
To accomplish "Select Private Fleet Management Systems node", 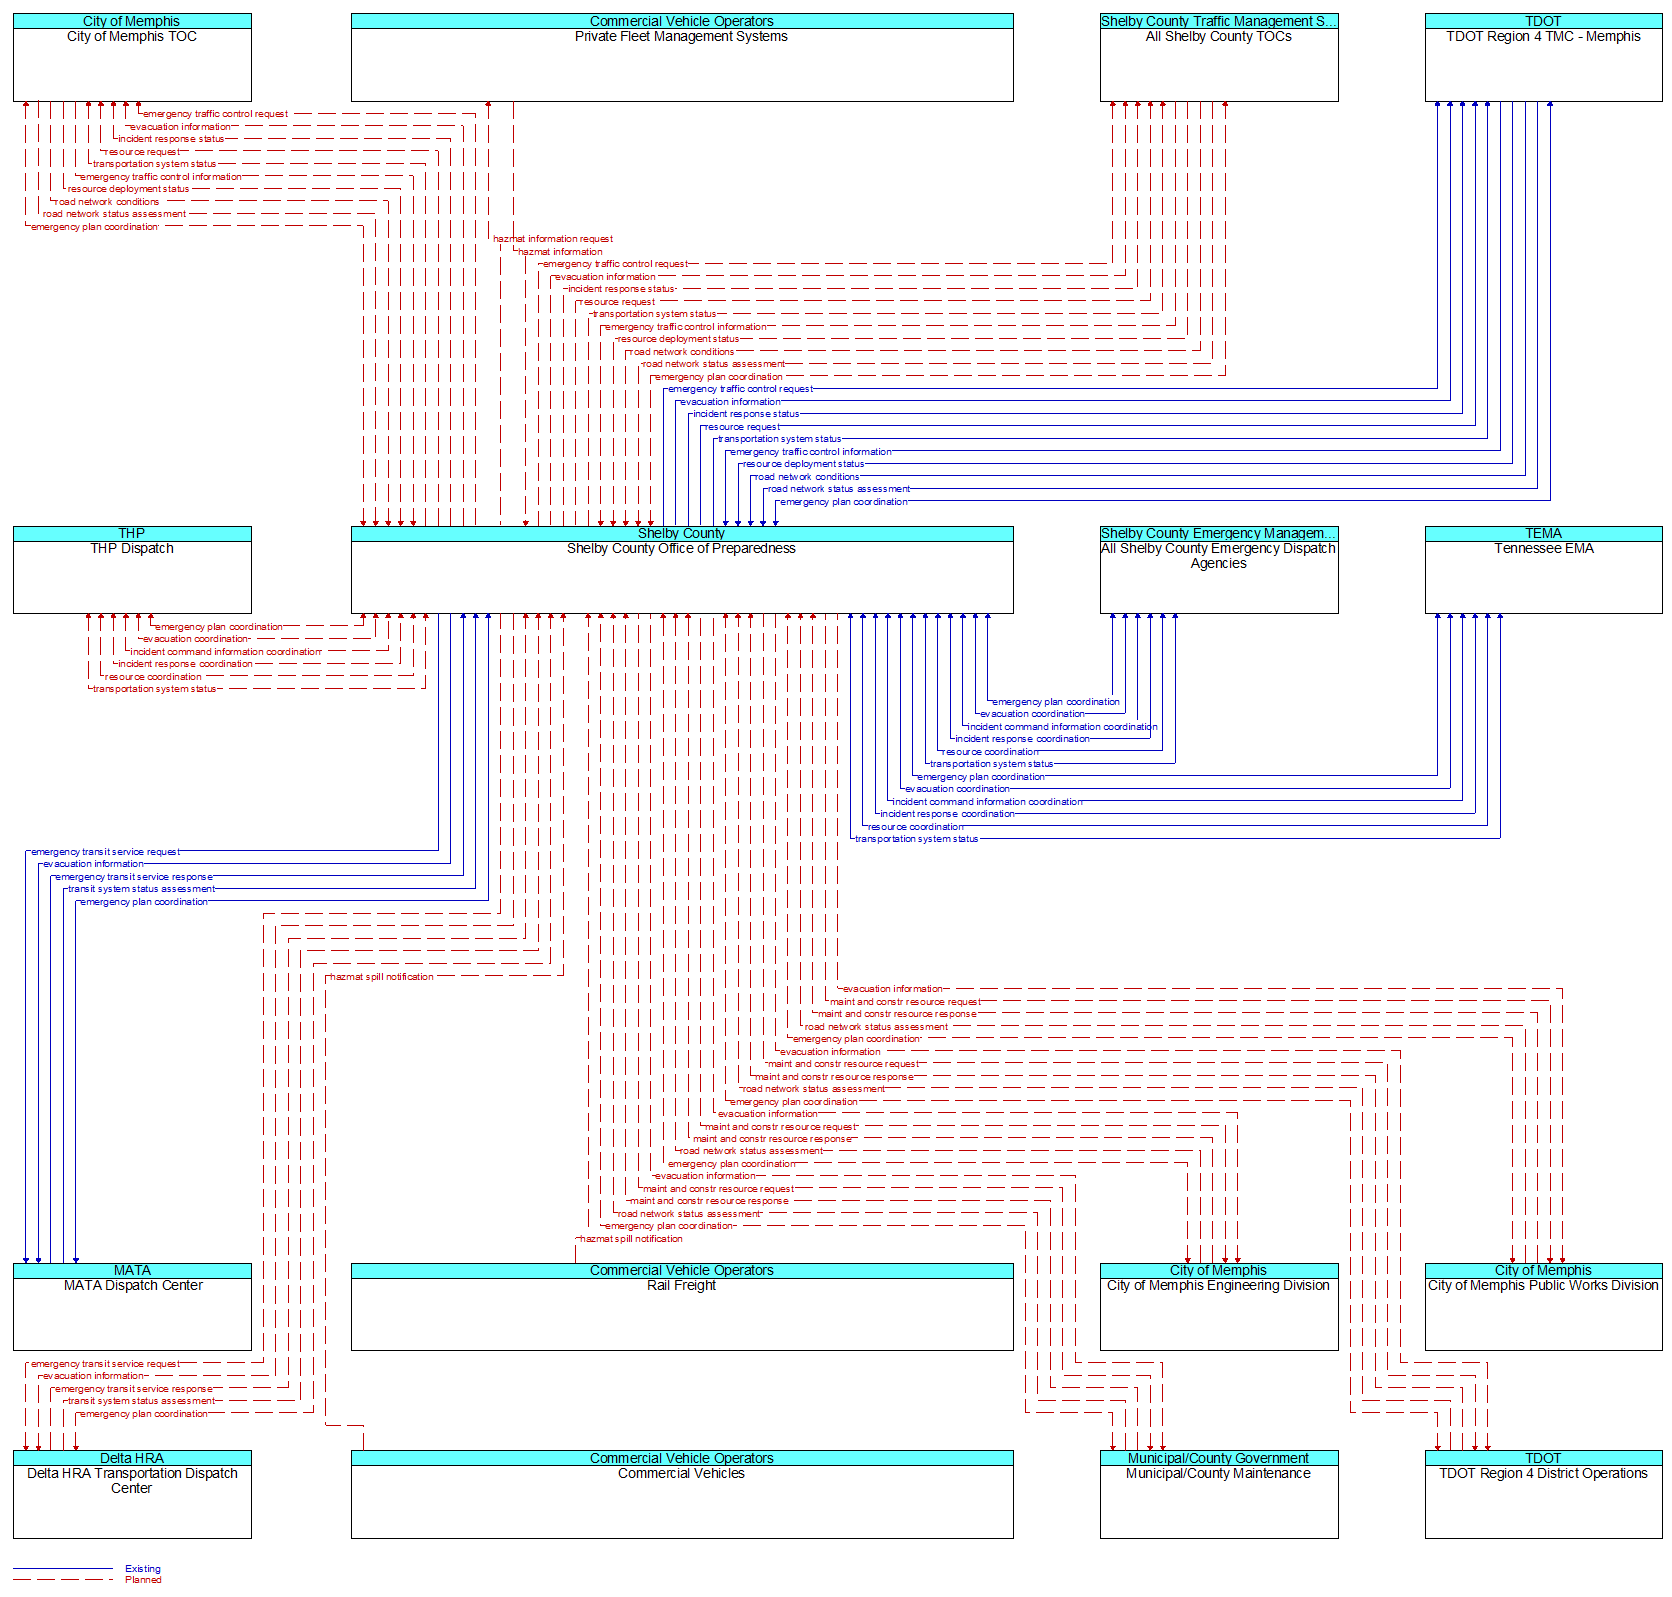I will coord(682,58).
